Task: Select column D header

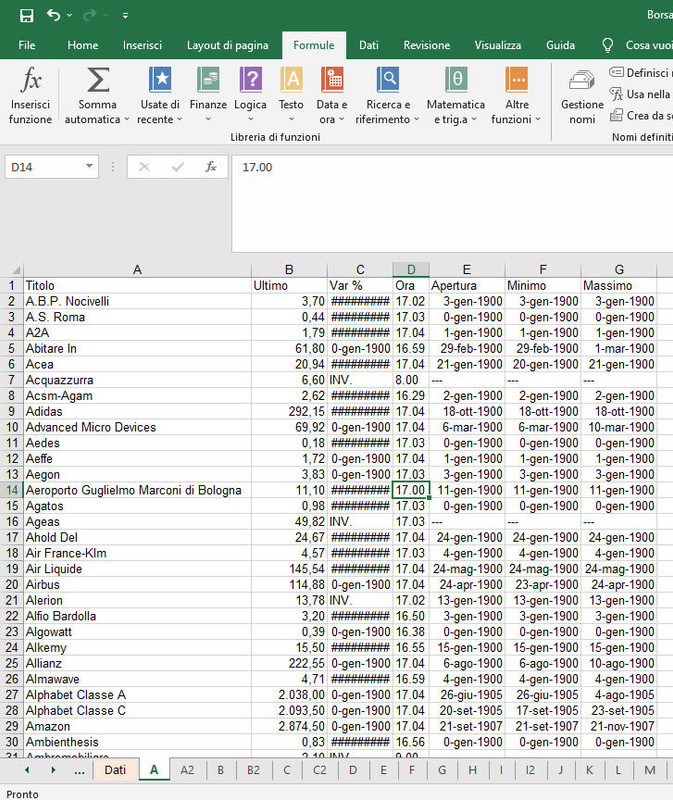Action: pyautogui.click(x=411, y=269)
